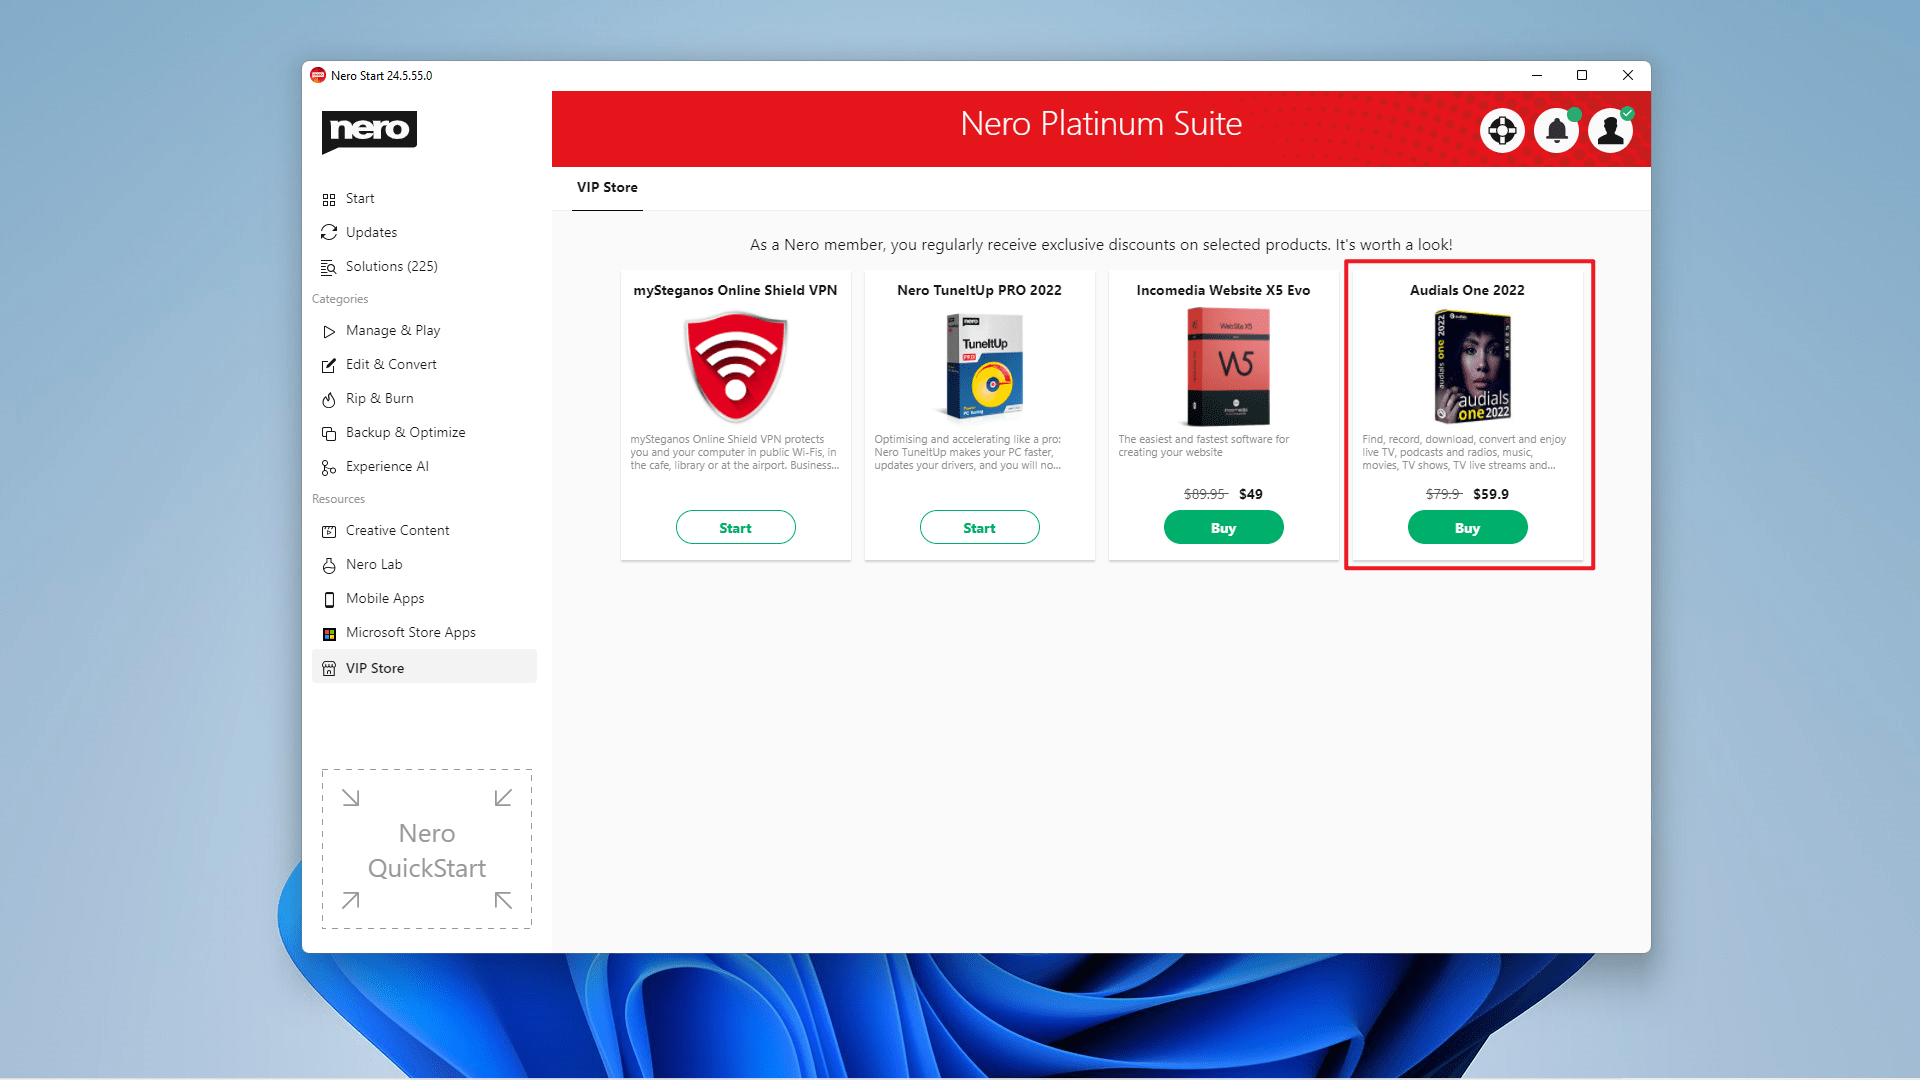Click the VIP Store shop icon
Viewport: 1920px width, 1080px height.
click(x=329, y=669)
